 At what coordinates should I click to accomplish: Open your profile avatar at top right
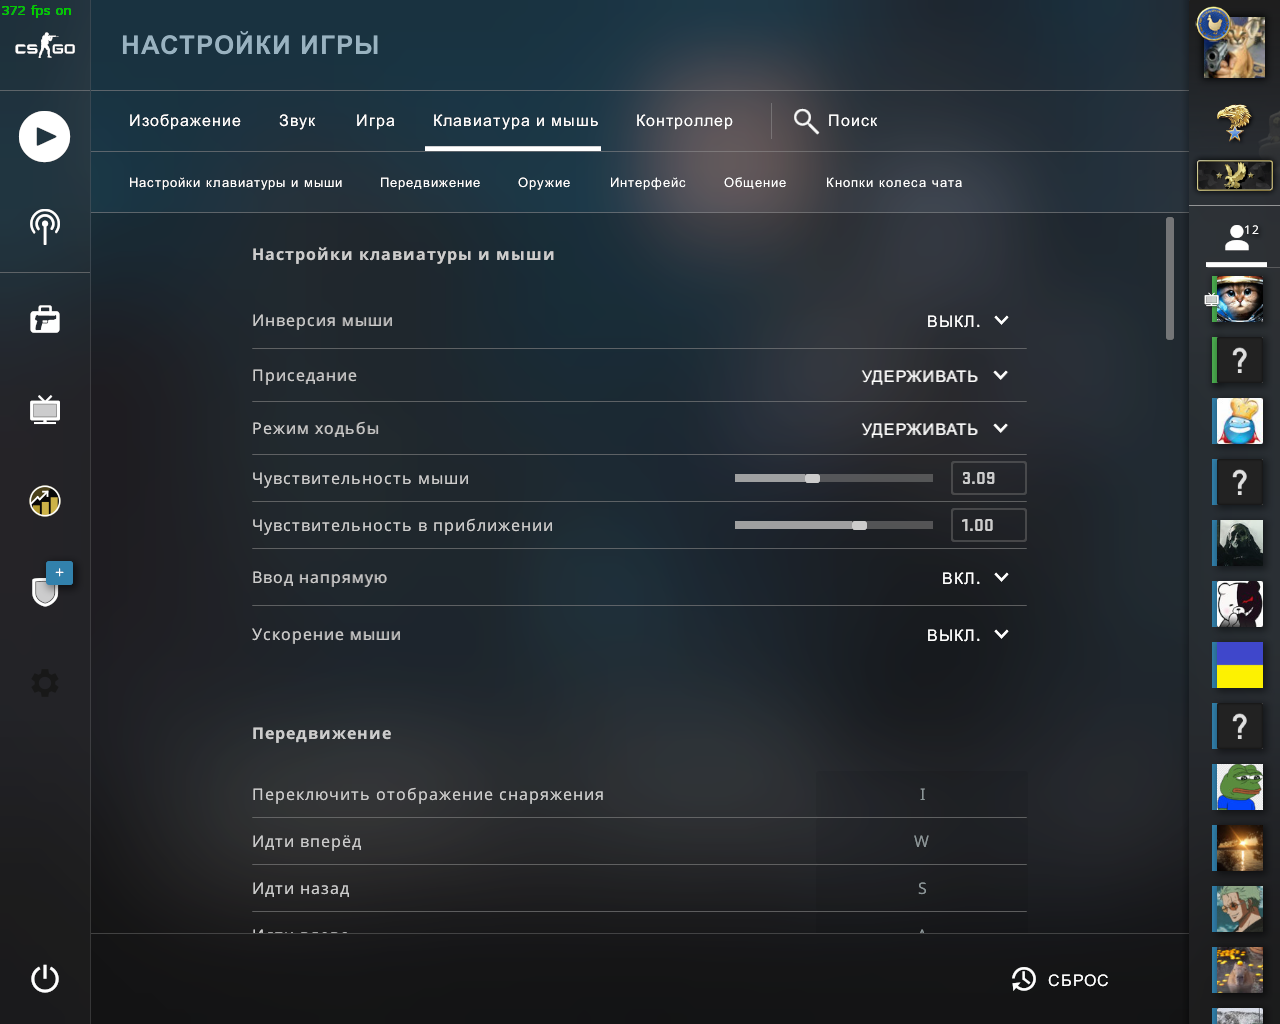point(1235,46)
